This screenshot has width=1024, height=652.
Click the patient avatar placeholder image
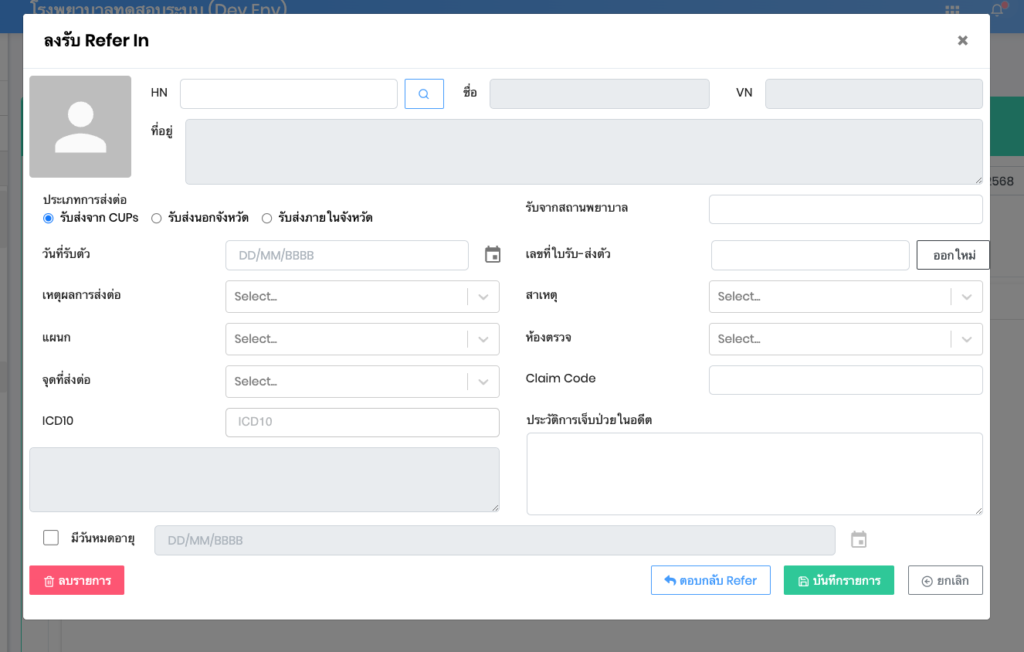(x=80, y=127)
